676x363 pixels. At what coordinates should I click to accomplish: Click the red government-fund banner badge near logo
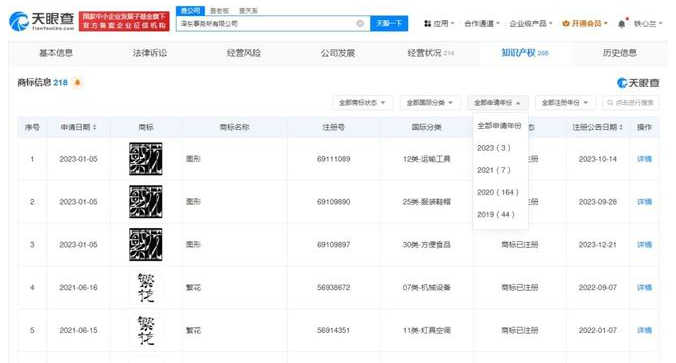coord(124,21)
